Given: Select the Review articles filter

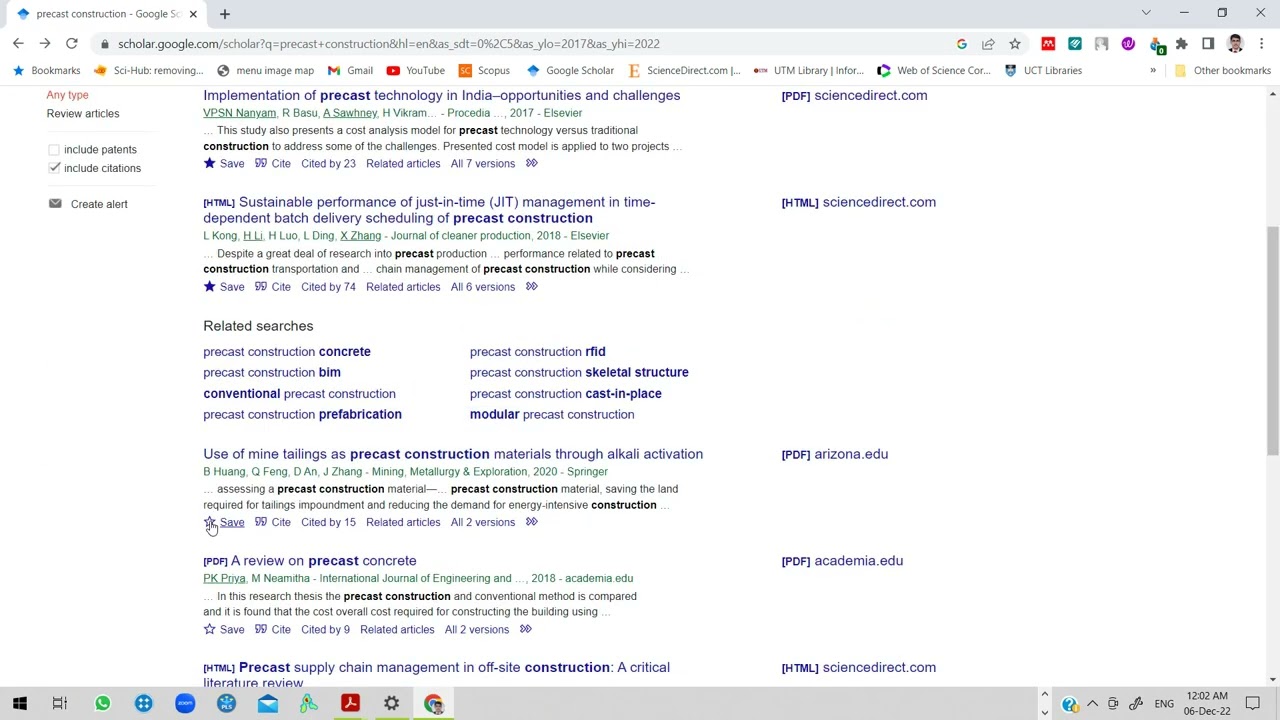Looking at the screenshot, I should (x=82, y=114).
